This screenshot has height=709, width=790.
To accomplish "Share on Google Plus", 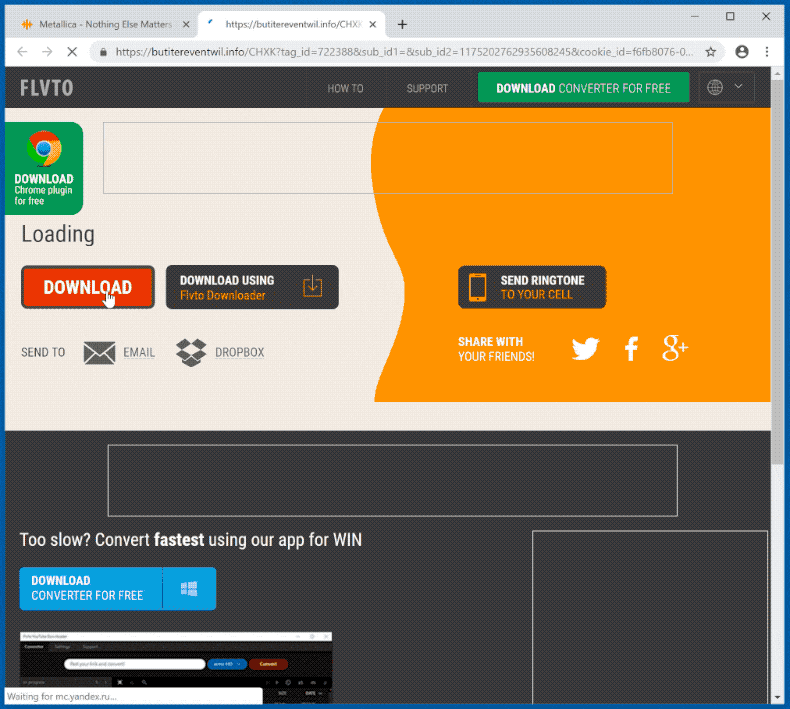I will point(675,348).
